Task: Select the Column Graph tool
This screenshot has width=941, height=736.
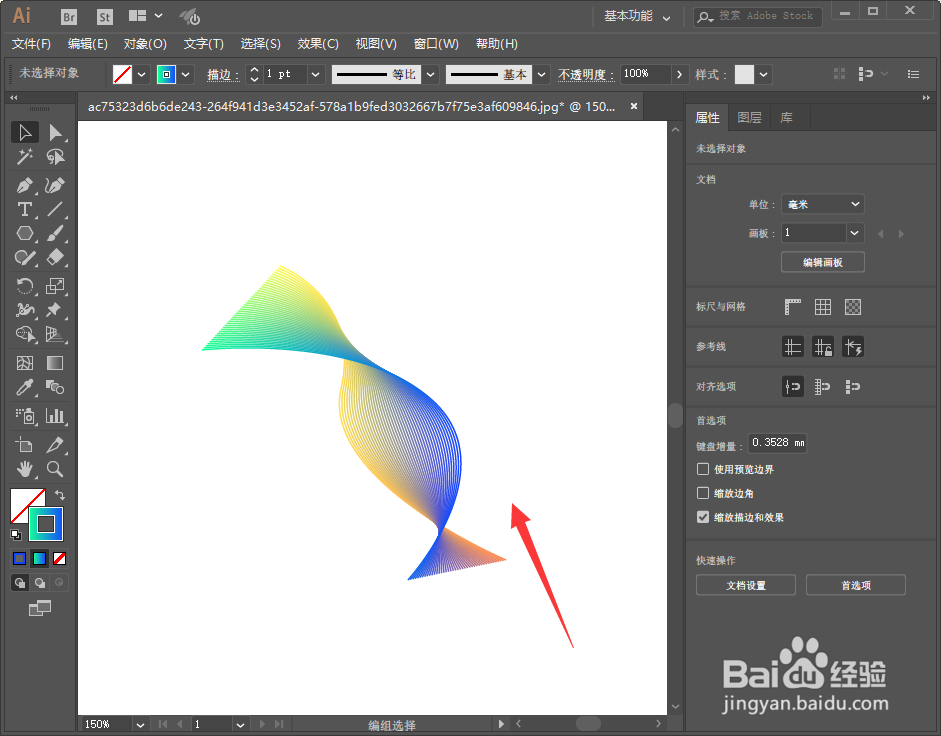Action: [55, 416]
